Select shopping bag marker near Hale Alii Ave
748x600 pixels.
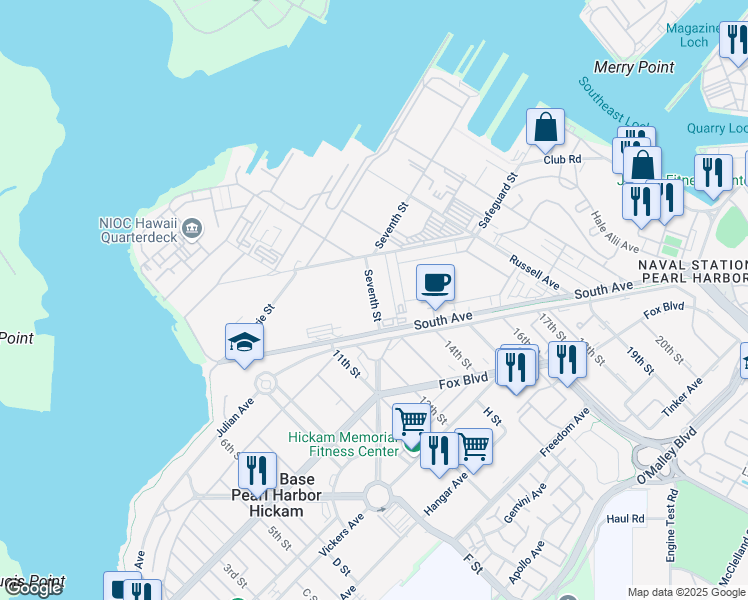click(x=642, y=165)
